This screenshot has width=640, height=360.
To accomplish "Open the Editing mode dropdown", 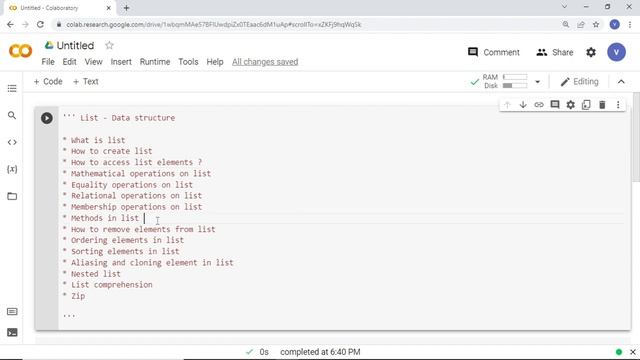I will pos(579,82).
